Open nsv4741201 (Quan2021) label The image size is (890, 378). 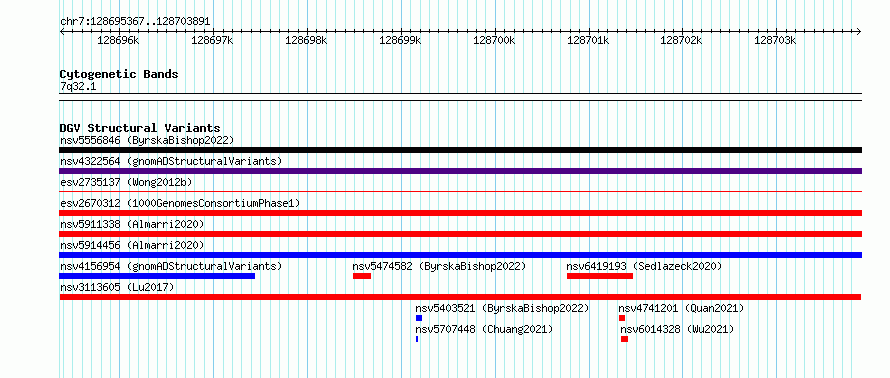(x=681, y=308)
